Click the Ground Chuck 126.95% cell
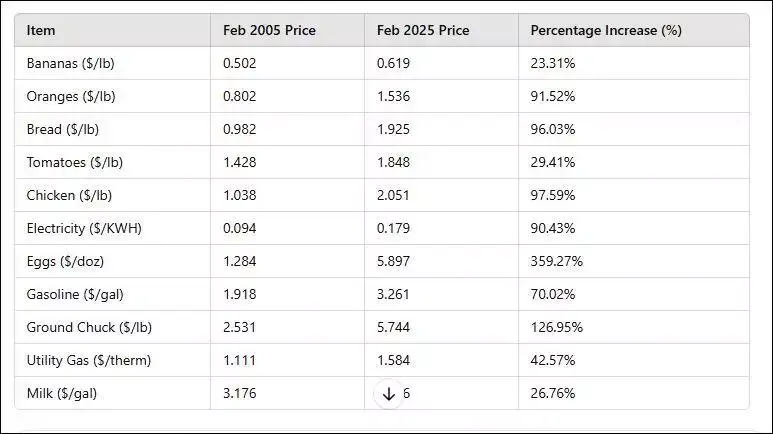The image size is (773, 434). [556, 327]
